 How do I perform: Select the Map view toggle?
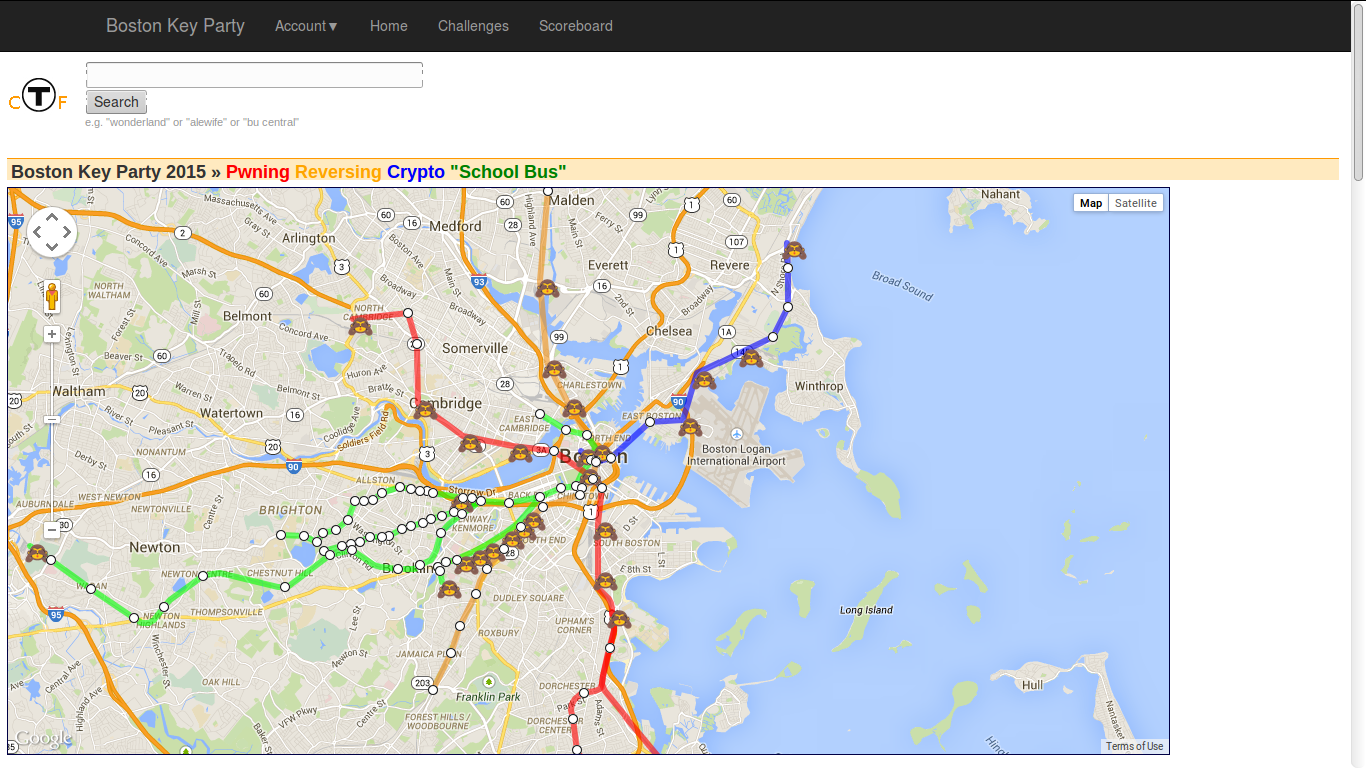[1091, 203]
